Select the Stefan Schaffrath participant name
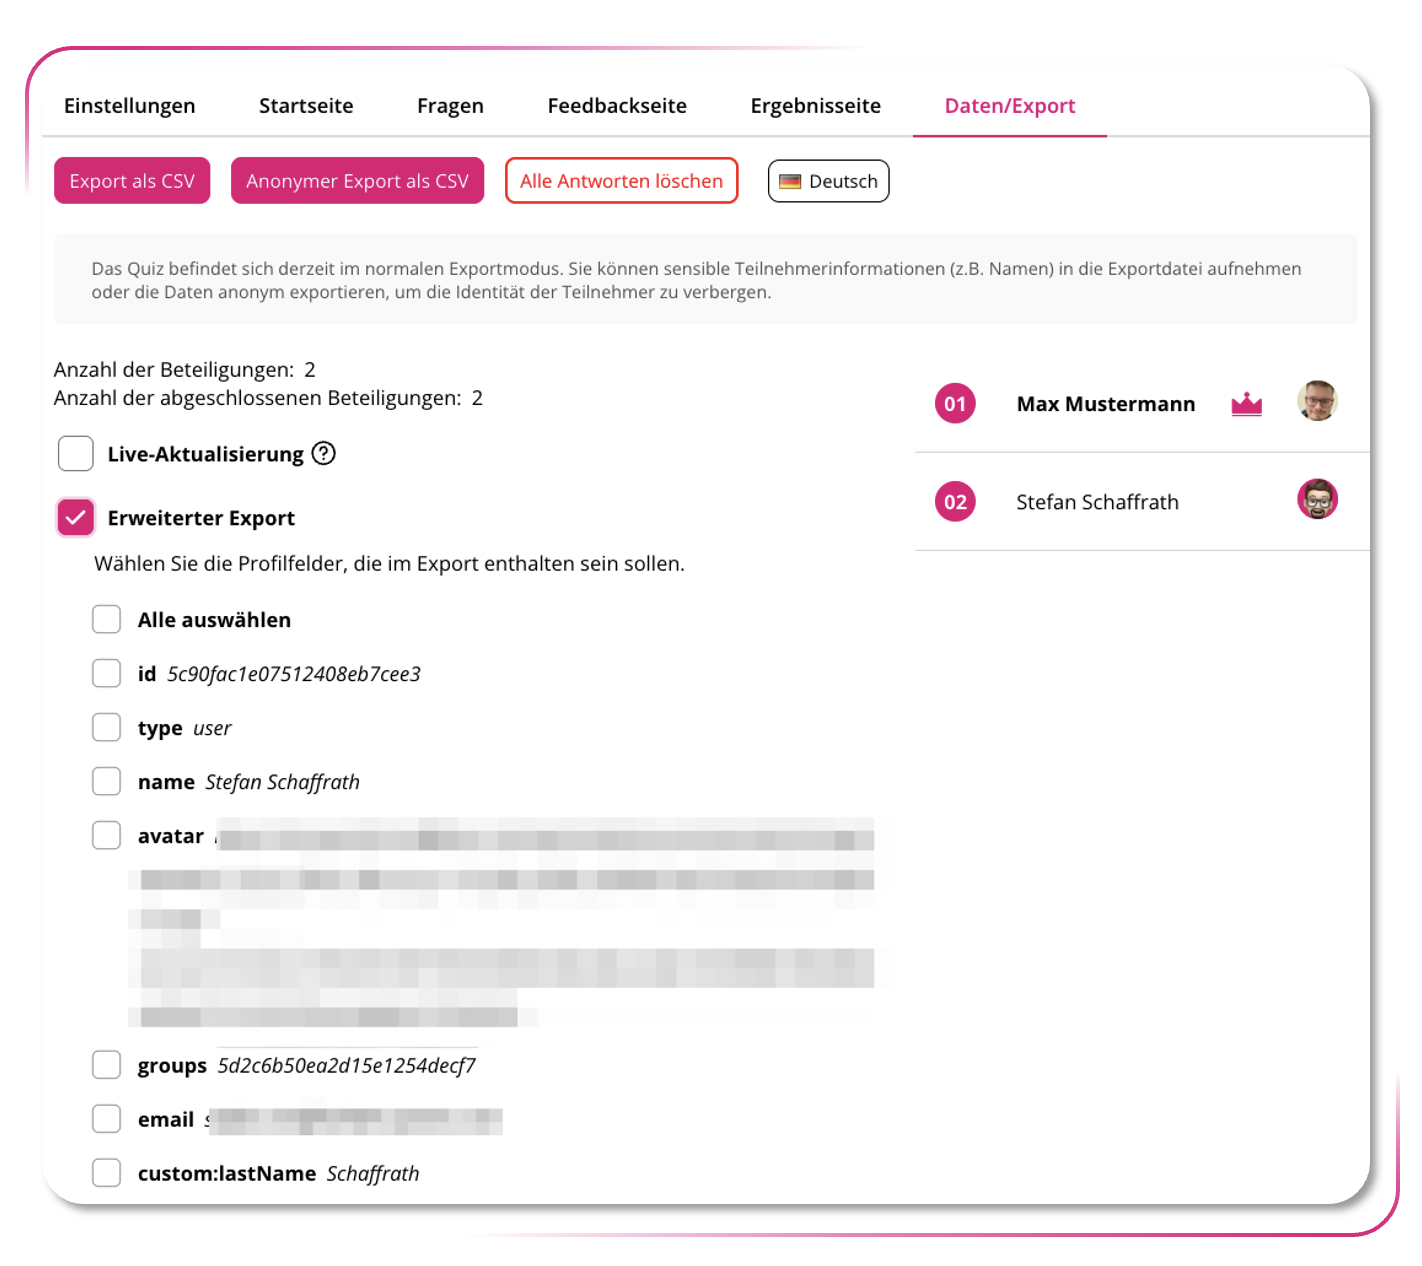1422x1266 pixels. 1097,502
